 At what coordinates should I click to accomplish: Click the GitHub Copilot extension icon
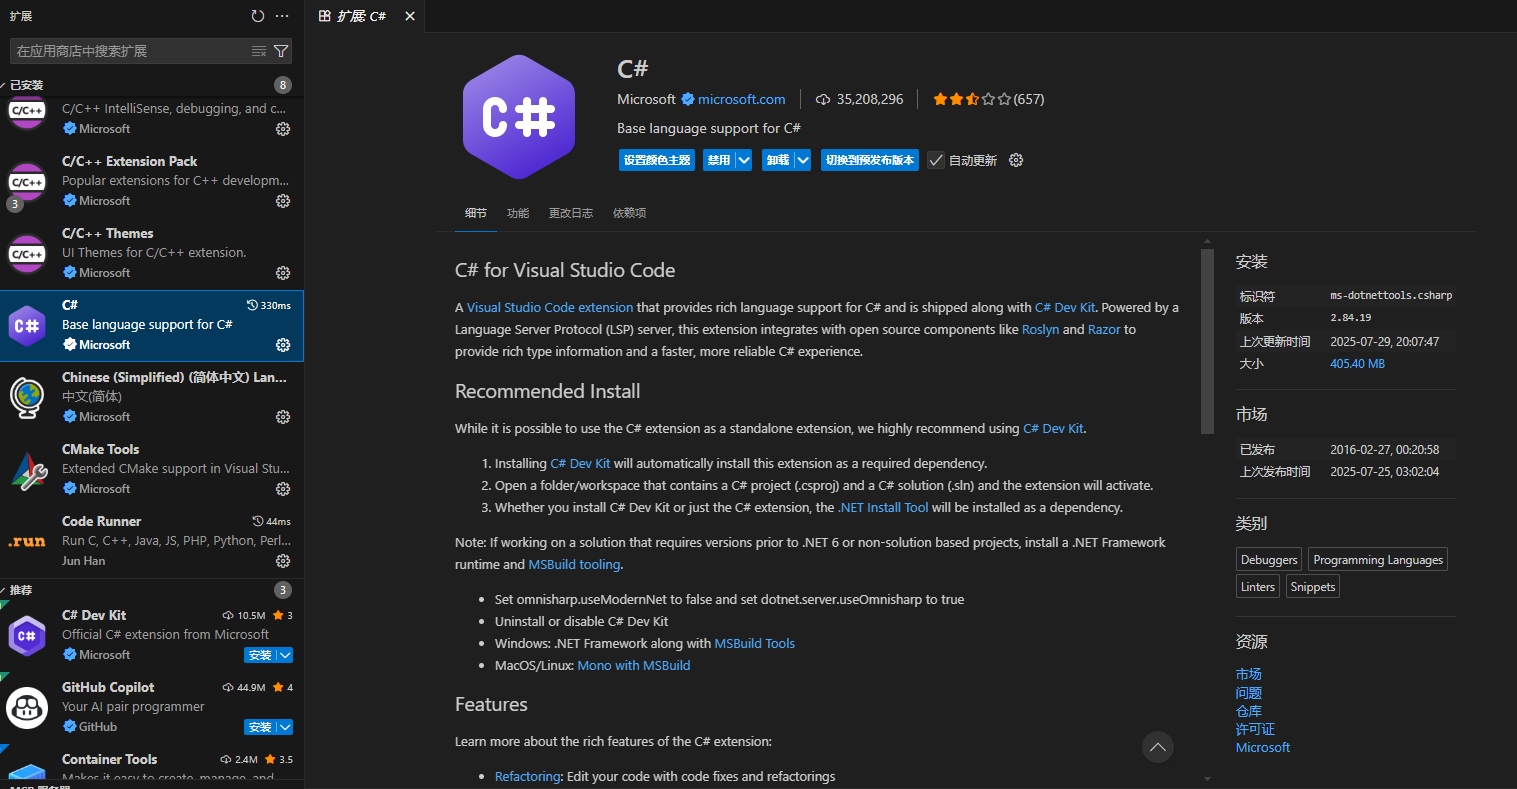click(x=26, y=707)
